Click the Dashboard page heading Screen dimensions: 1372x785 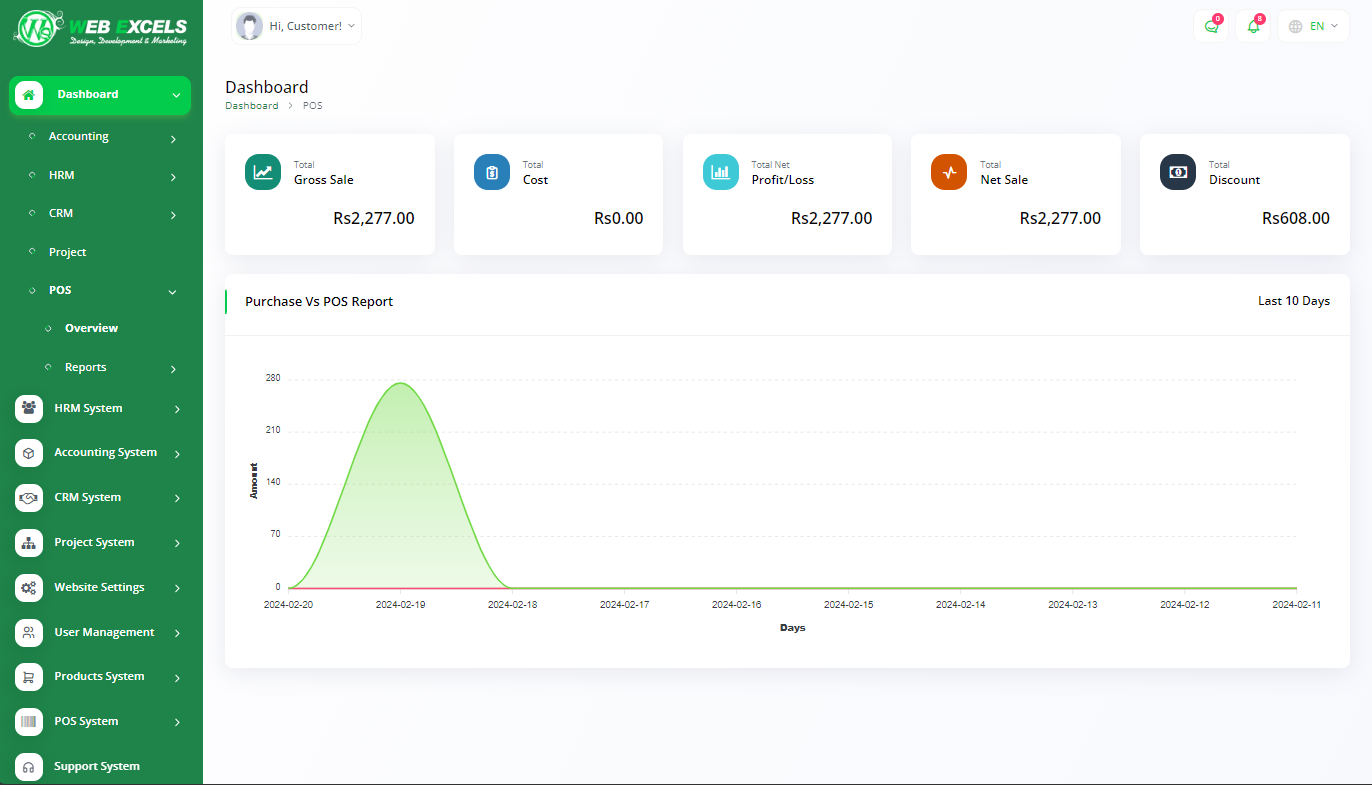[267, 87]
